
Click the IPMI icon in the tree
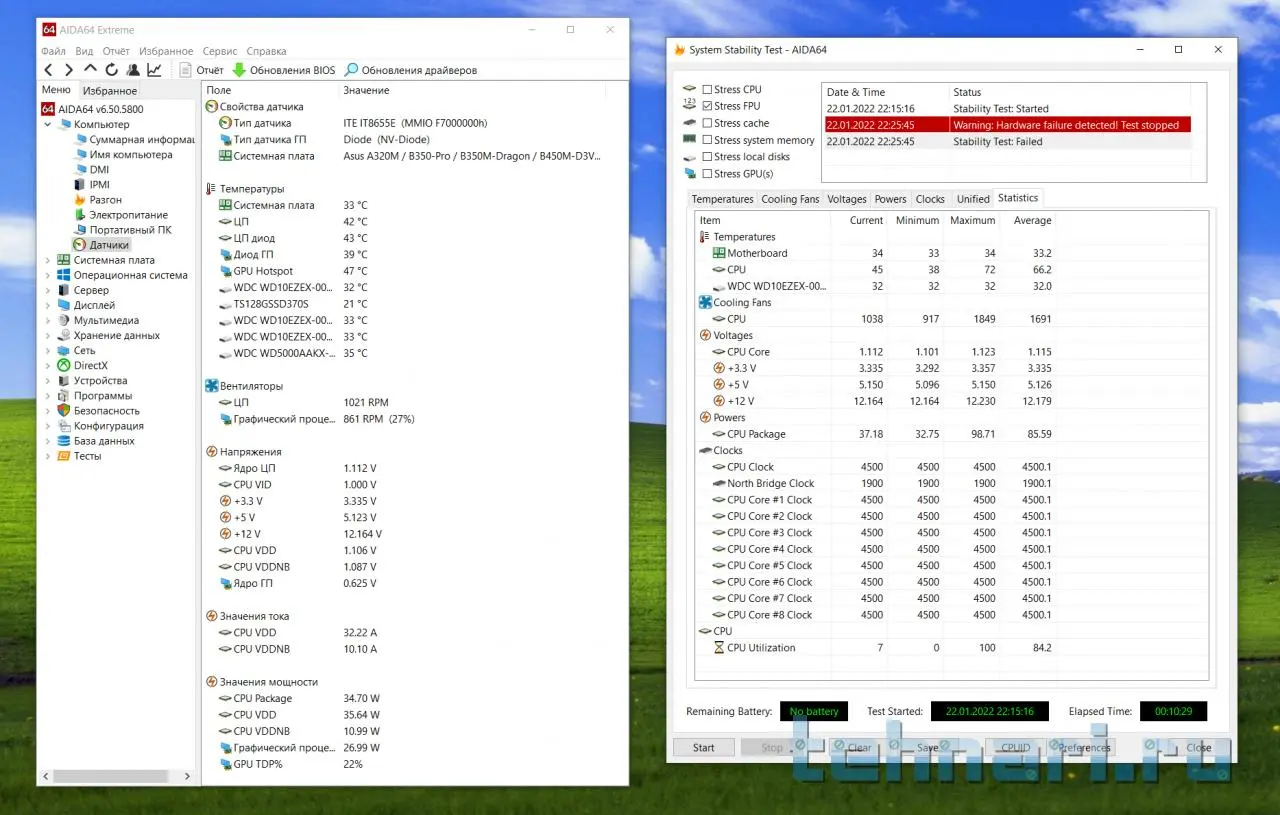[x=80, y=185]
